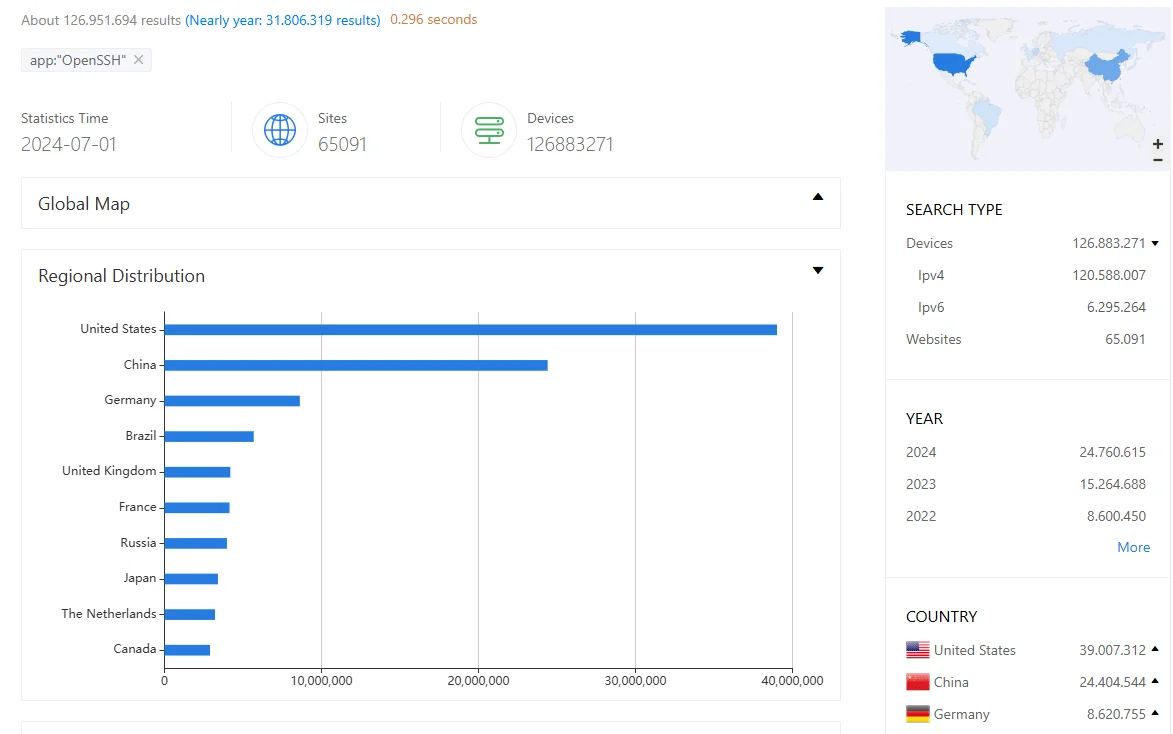Expand Germany country entry arrow
Viewport: 1173px width, 734px height.
(x=1155, y=713)
